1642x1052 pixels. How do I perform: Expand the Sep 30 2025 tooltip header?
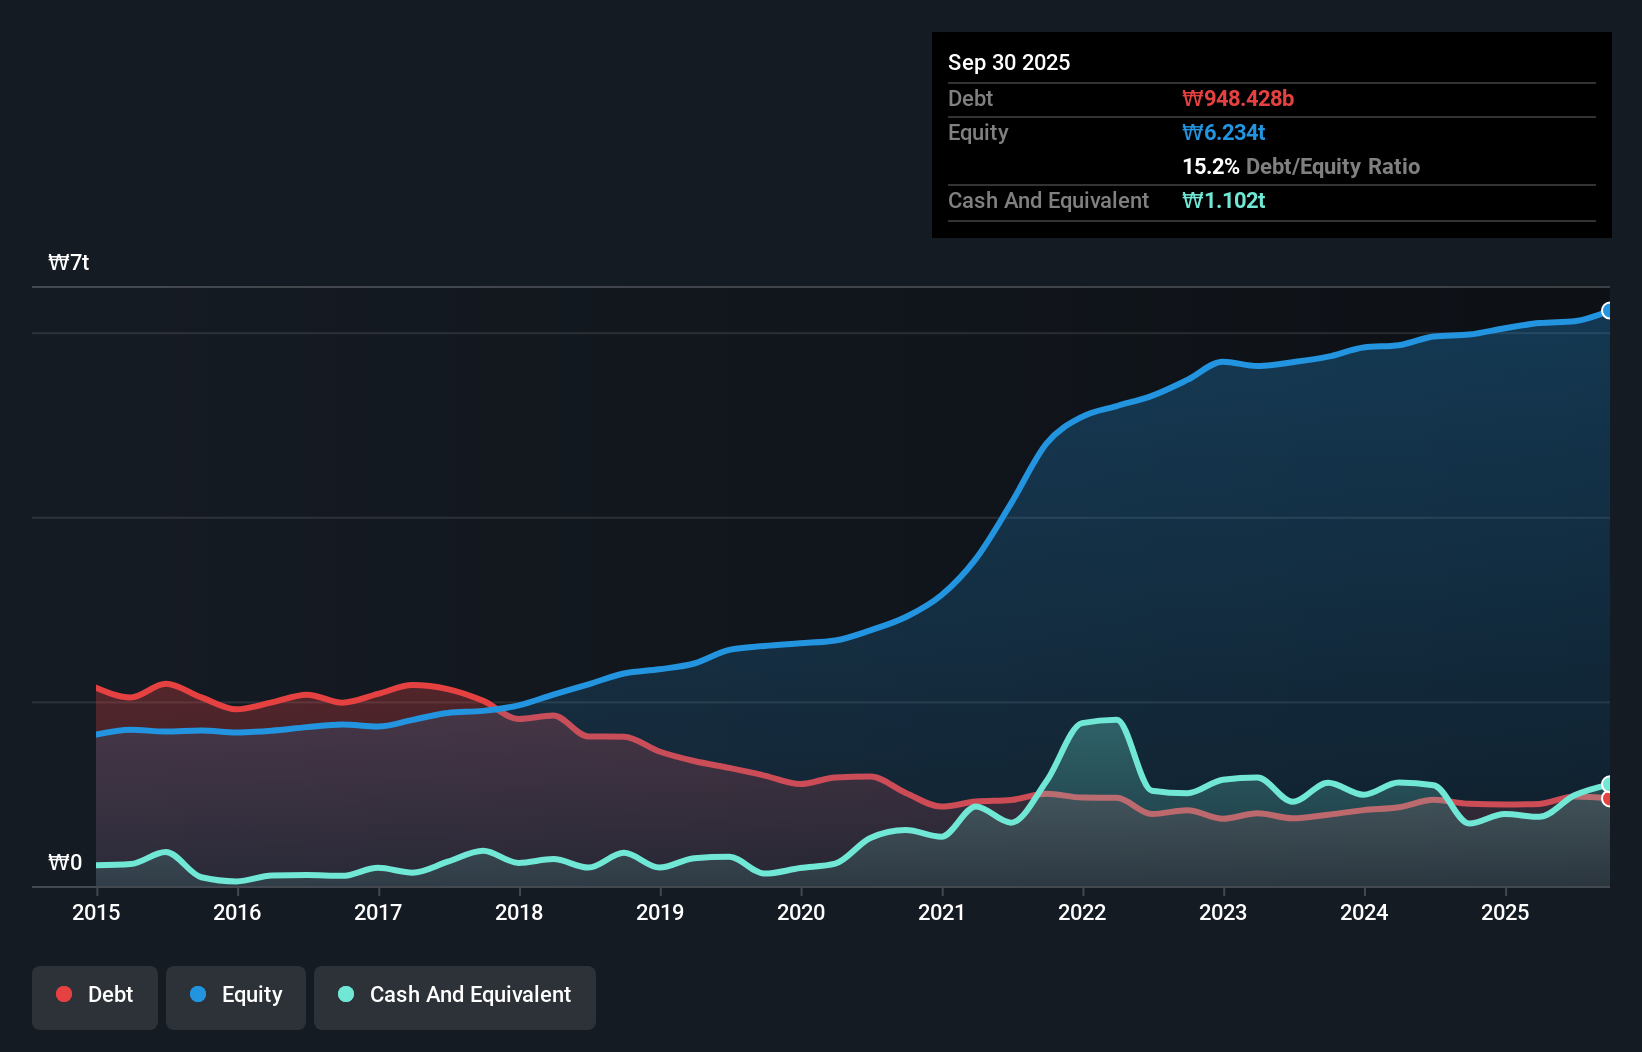pos(1009,62)
